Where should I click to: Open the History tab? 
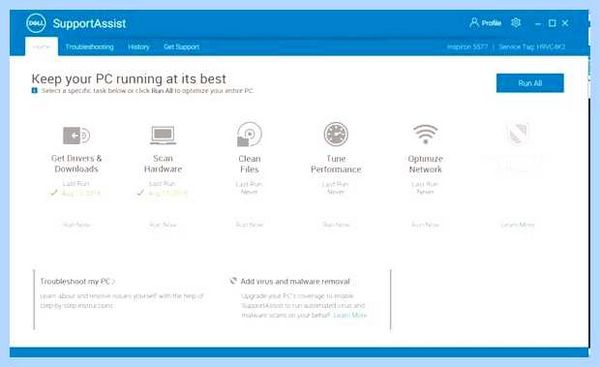(x=139, y=47)
